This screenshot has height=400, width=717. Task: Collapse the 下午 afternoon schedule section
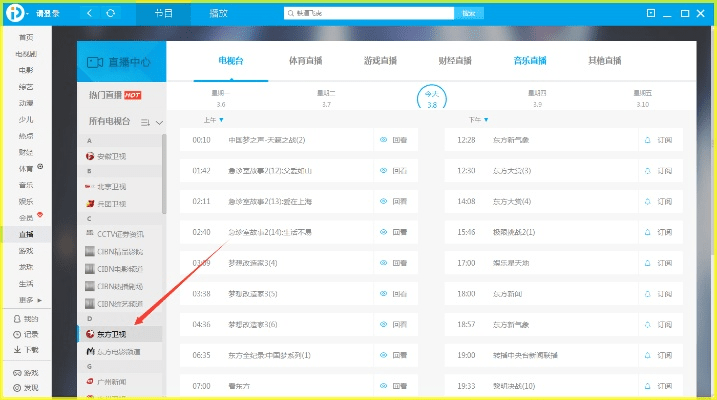click(x=486, y=120)
